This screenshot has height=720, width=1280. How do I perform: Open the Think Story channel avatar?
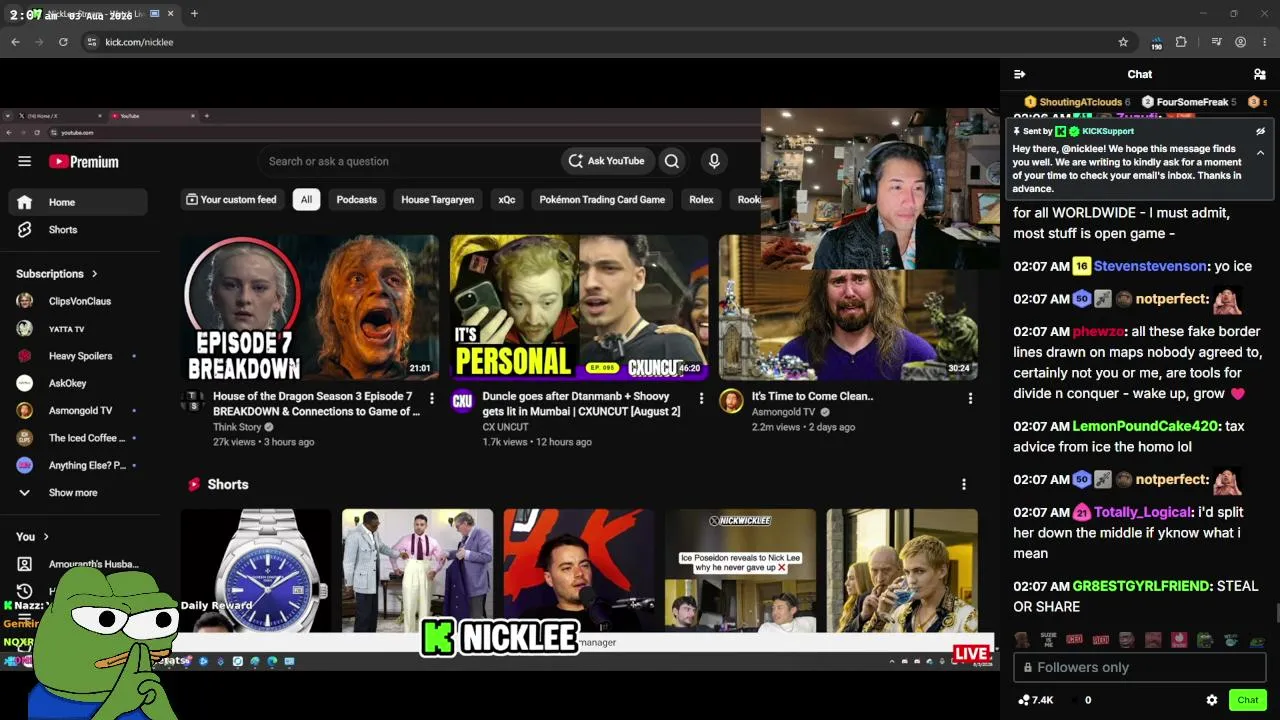[193, 401]
